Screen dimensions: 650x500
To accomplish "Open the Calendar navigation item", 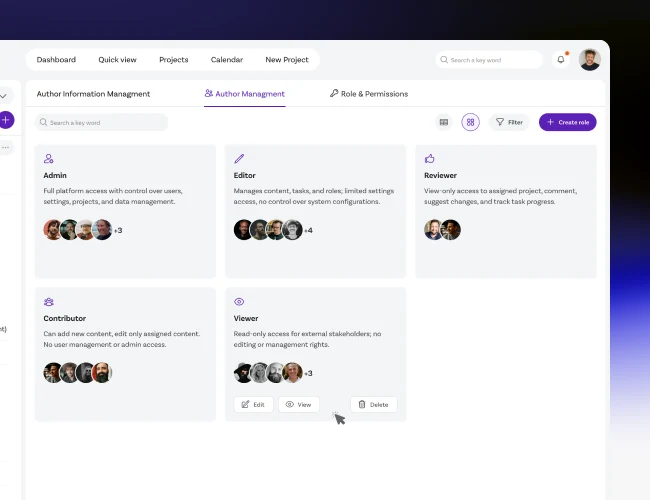I will [x=227, y=60].
